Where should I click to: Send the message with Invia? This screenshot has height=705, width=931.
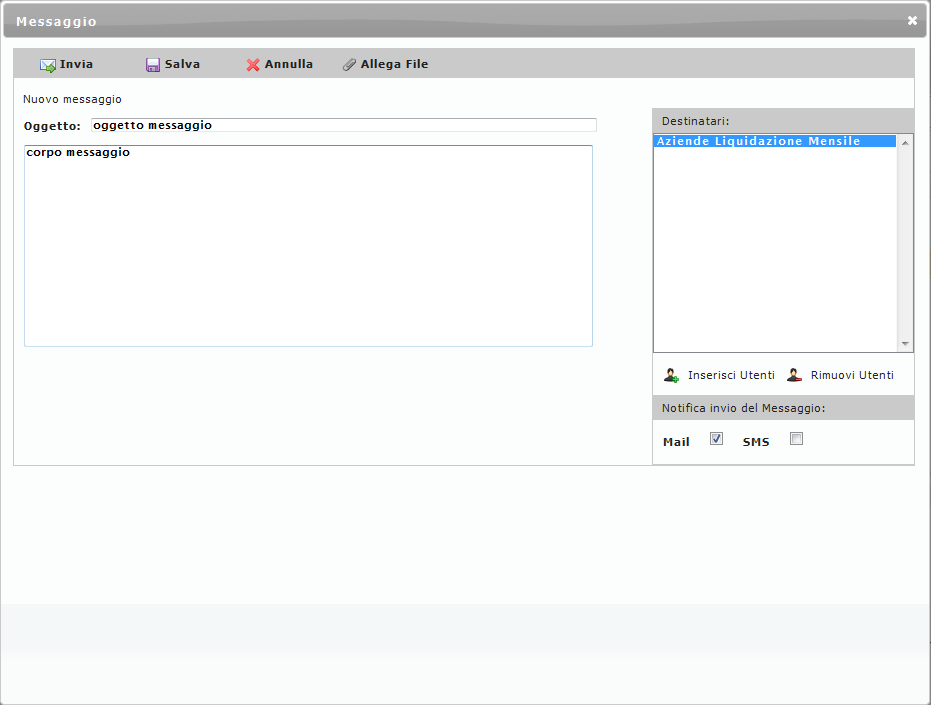click(76, 64)
